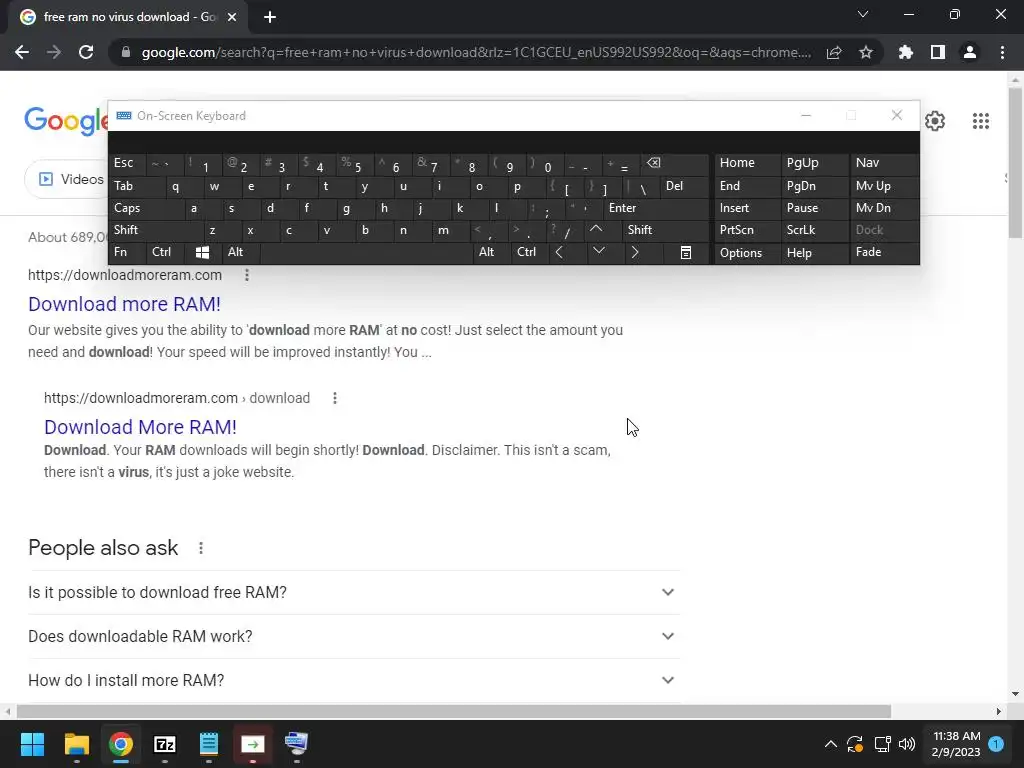View site information lock icon
Image resolution: width=1024 pixels, height=768 pixels.
pyautogui.click(x=125, y=52)
